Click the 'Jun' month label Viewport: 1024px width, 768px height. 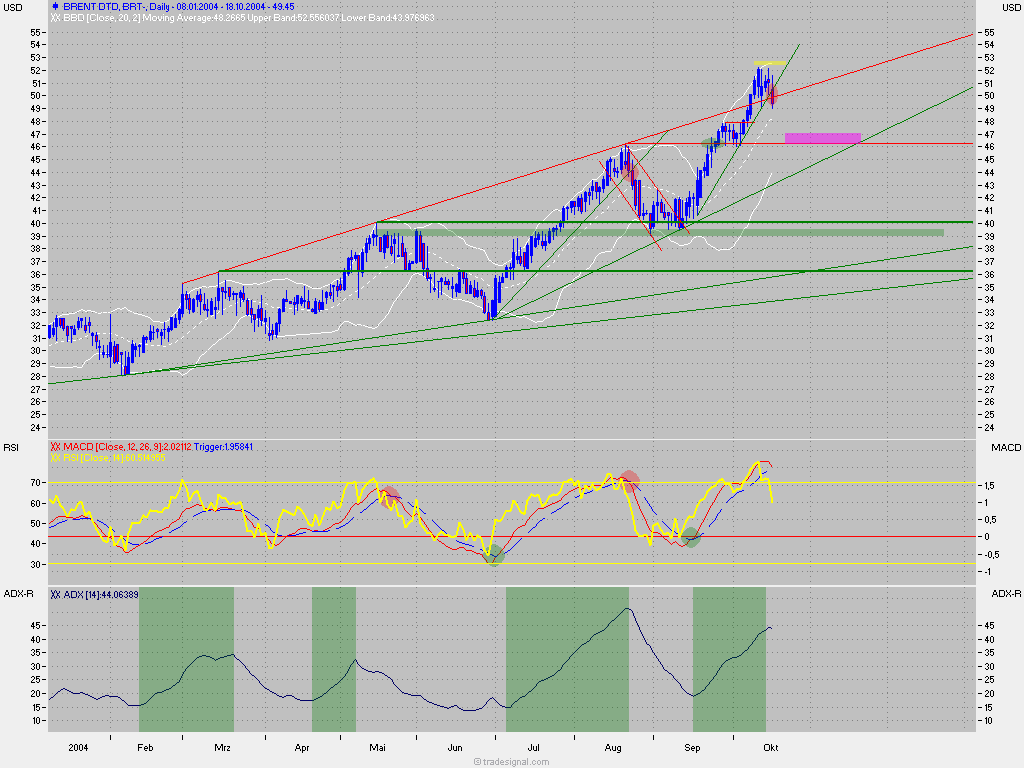pos(455,747)
